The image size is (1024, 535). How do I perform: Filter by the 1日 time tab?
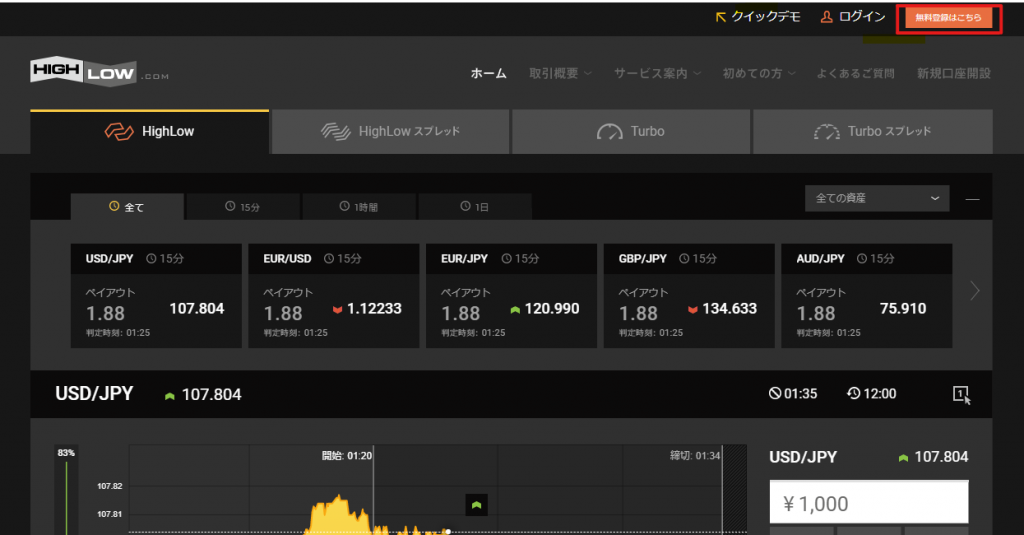[x=475, y=206]
